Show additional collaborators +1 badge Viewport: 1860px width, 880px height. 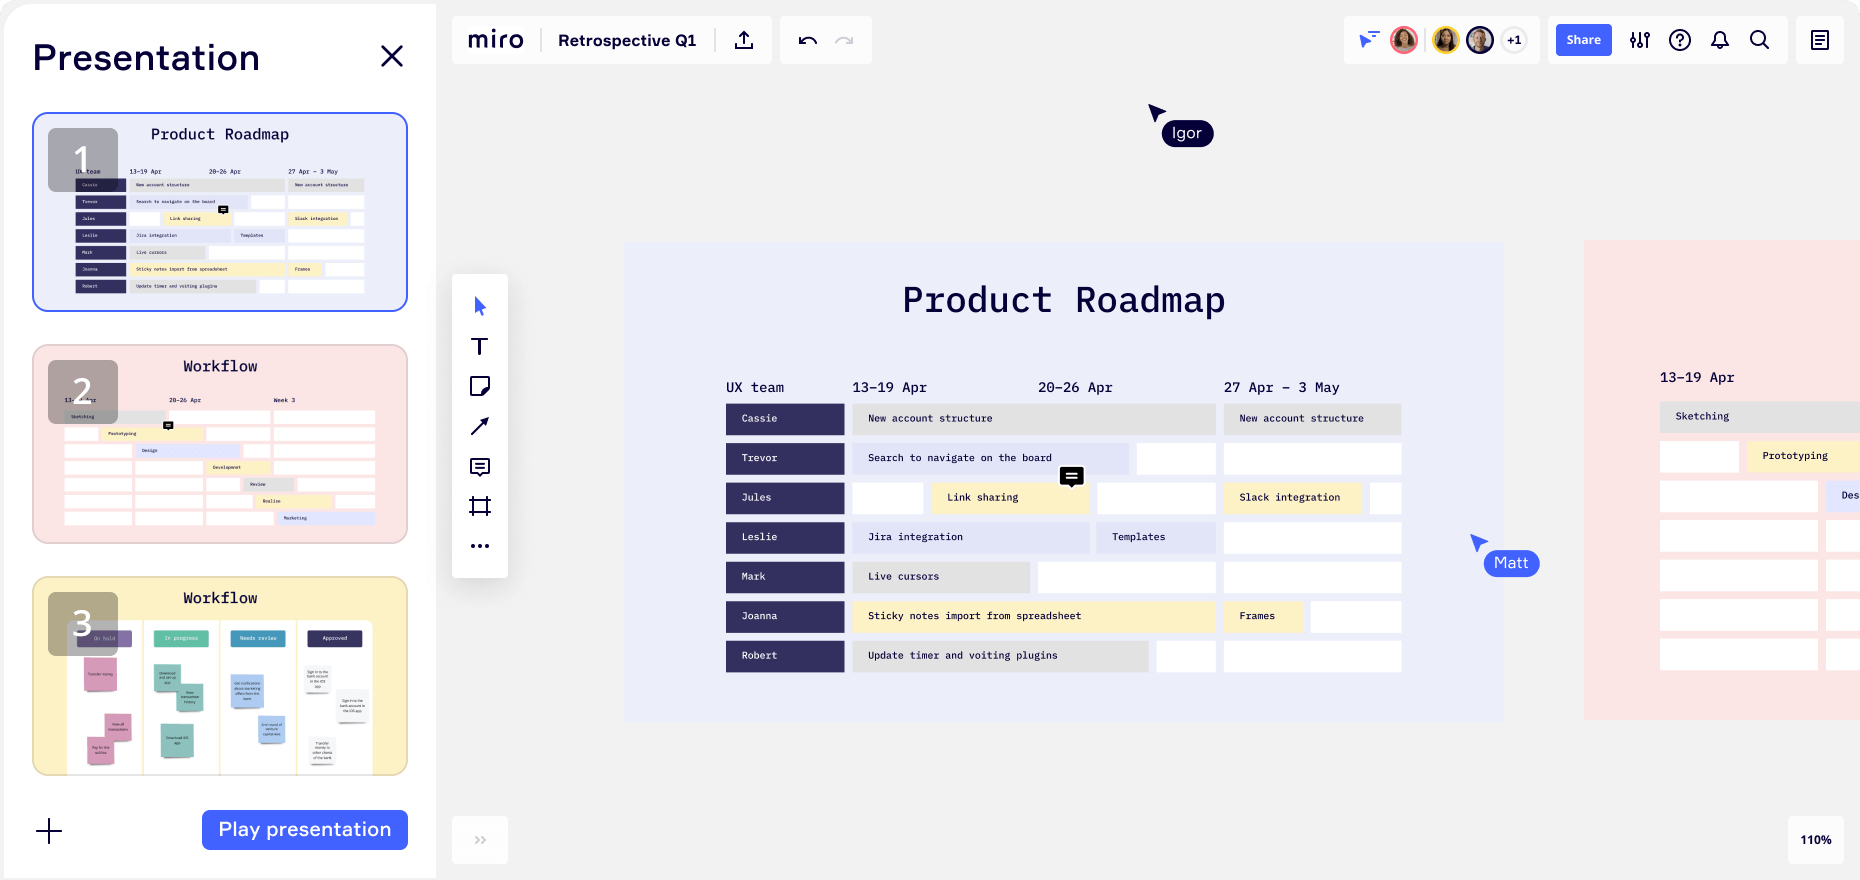(x=1514, y=40)
